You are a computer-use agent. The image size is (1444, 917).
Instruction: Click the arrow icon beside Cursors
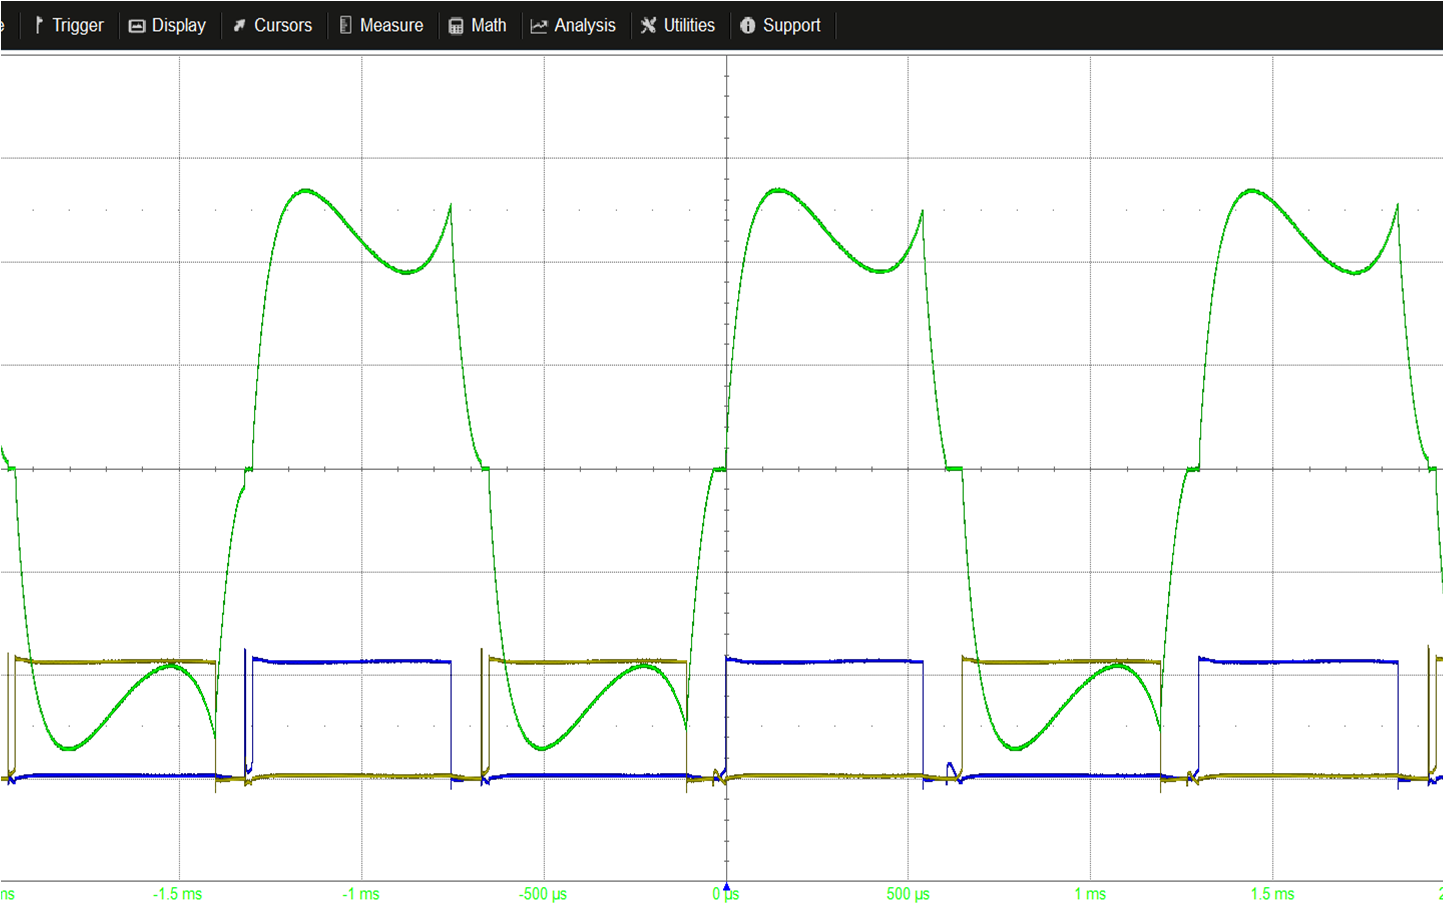click(x=239, y=26)
